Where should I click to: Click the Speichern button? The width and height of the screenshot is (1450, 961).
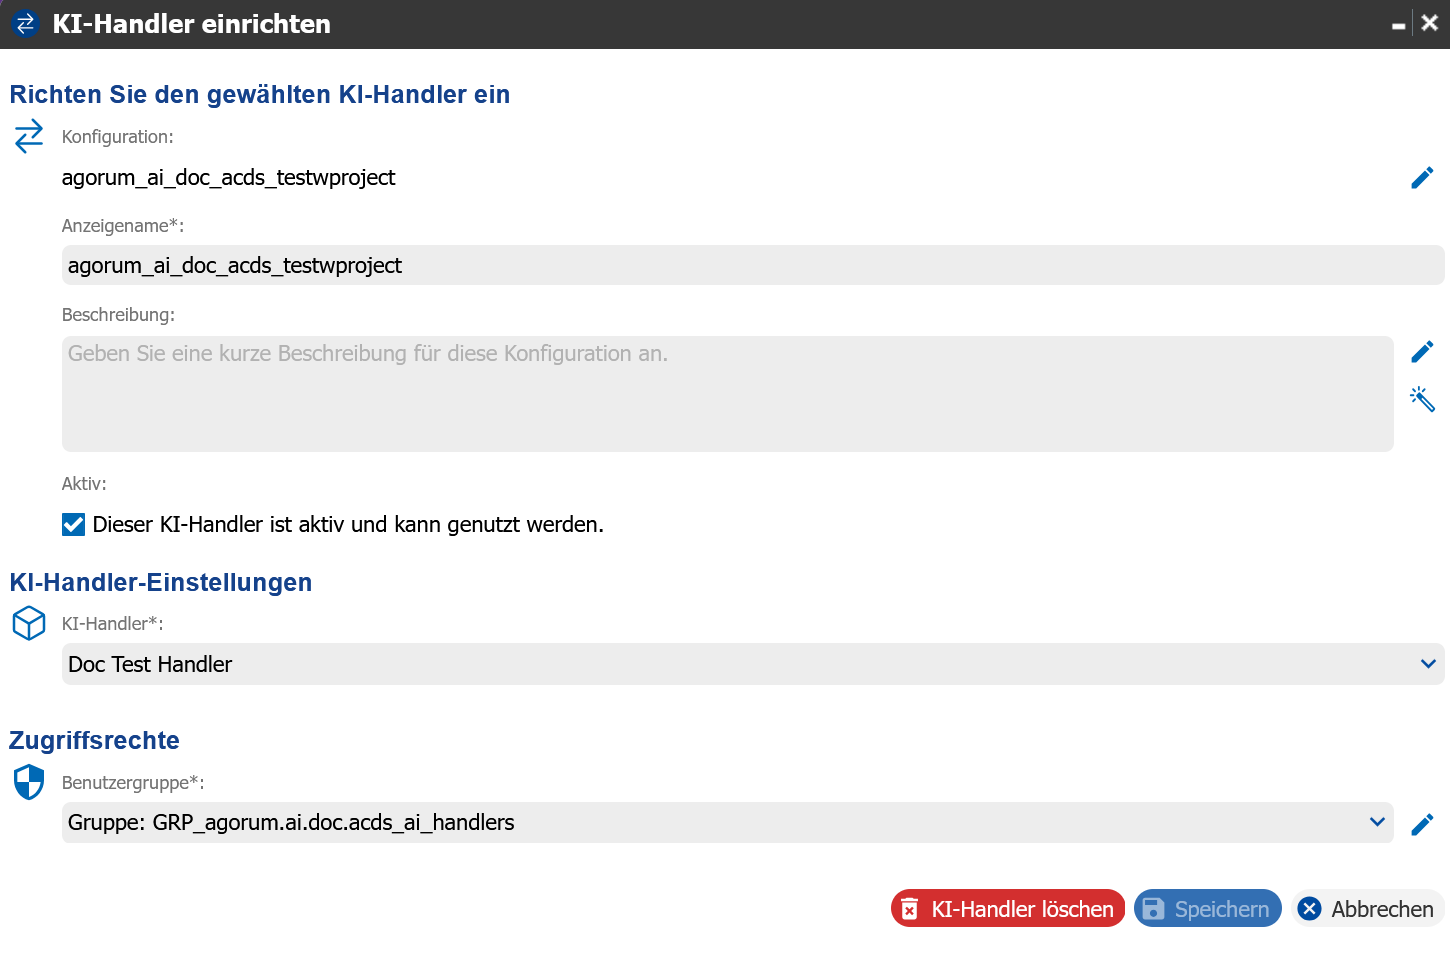(1207, 909)
